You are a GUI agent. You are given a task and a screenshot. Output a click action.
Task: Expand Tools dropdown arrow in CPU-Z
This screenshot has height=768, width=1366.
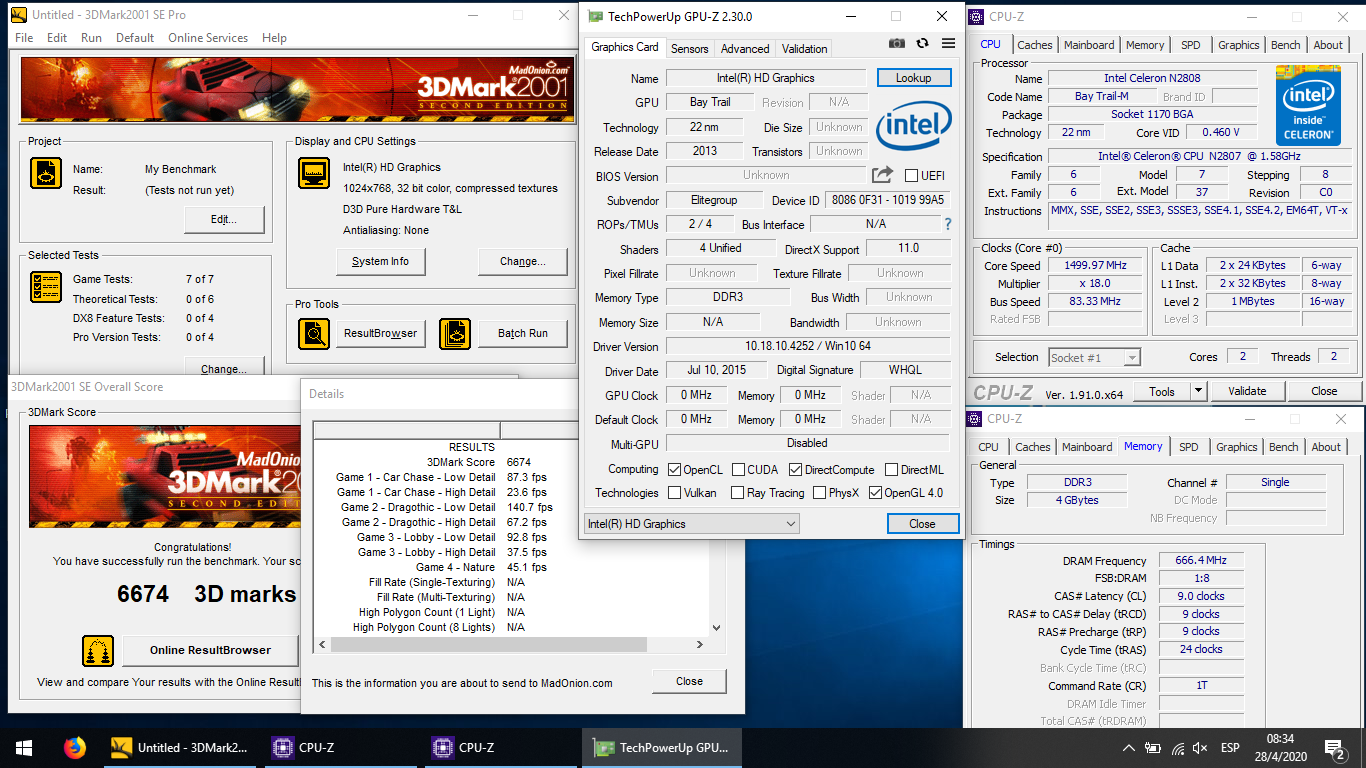click(x=1198, y=391)
